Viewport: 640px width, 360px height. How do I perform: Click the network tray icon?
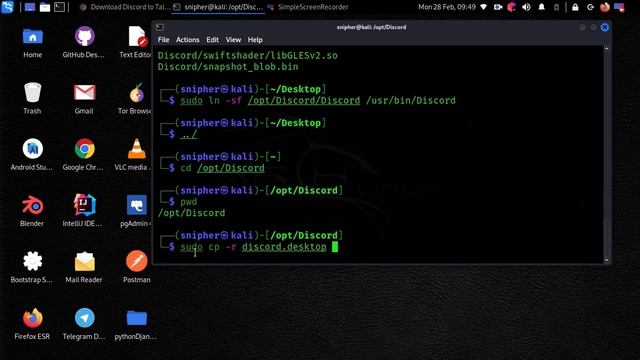(484, 7)
